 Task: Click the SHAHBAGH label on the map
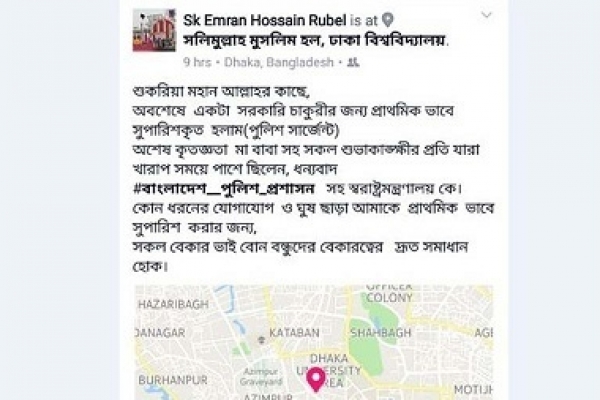(381, 333)
